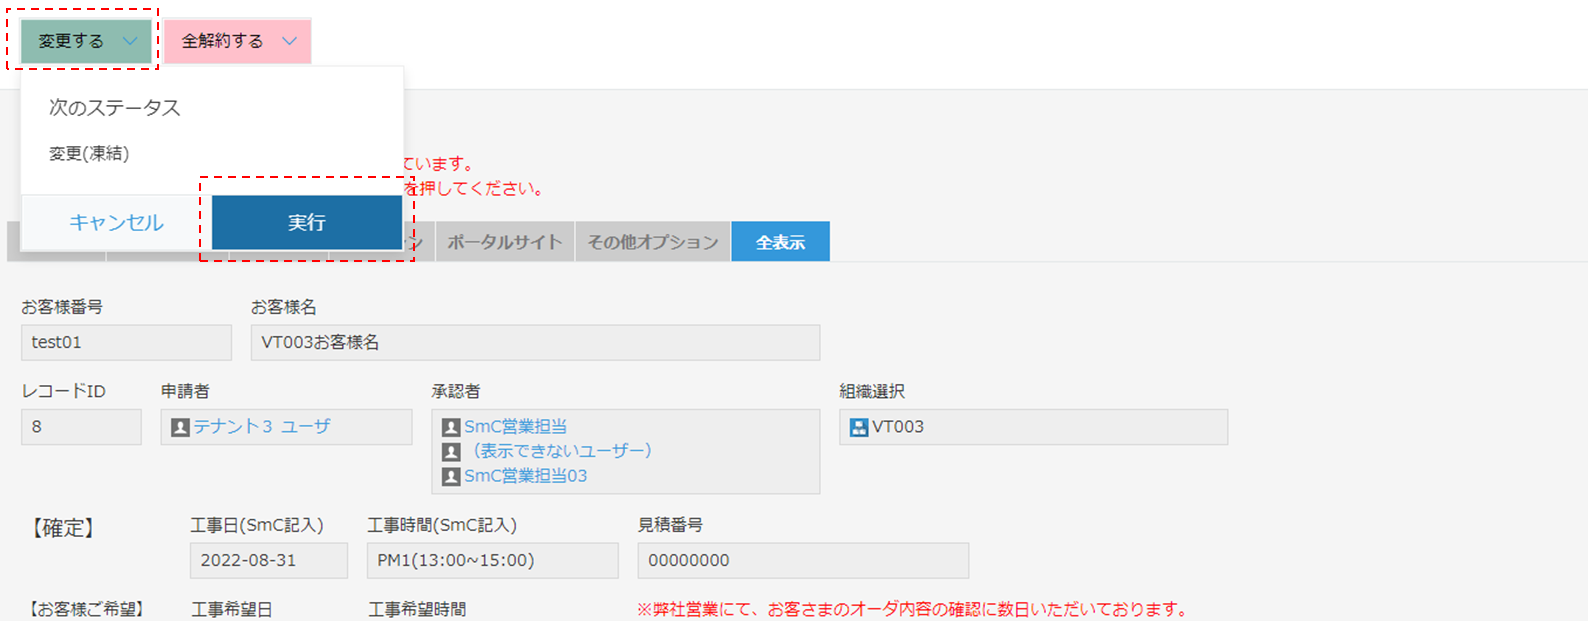Click the 次のステータス heading

click(115, 108)
